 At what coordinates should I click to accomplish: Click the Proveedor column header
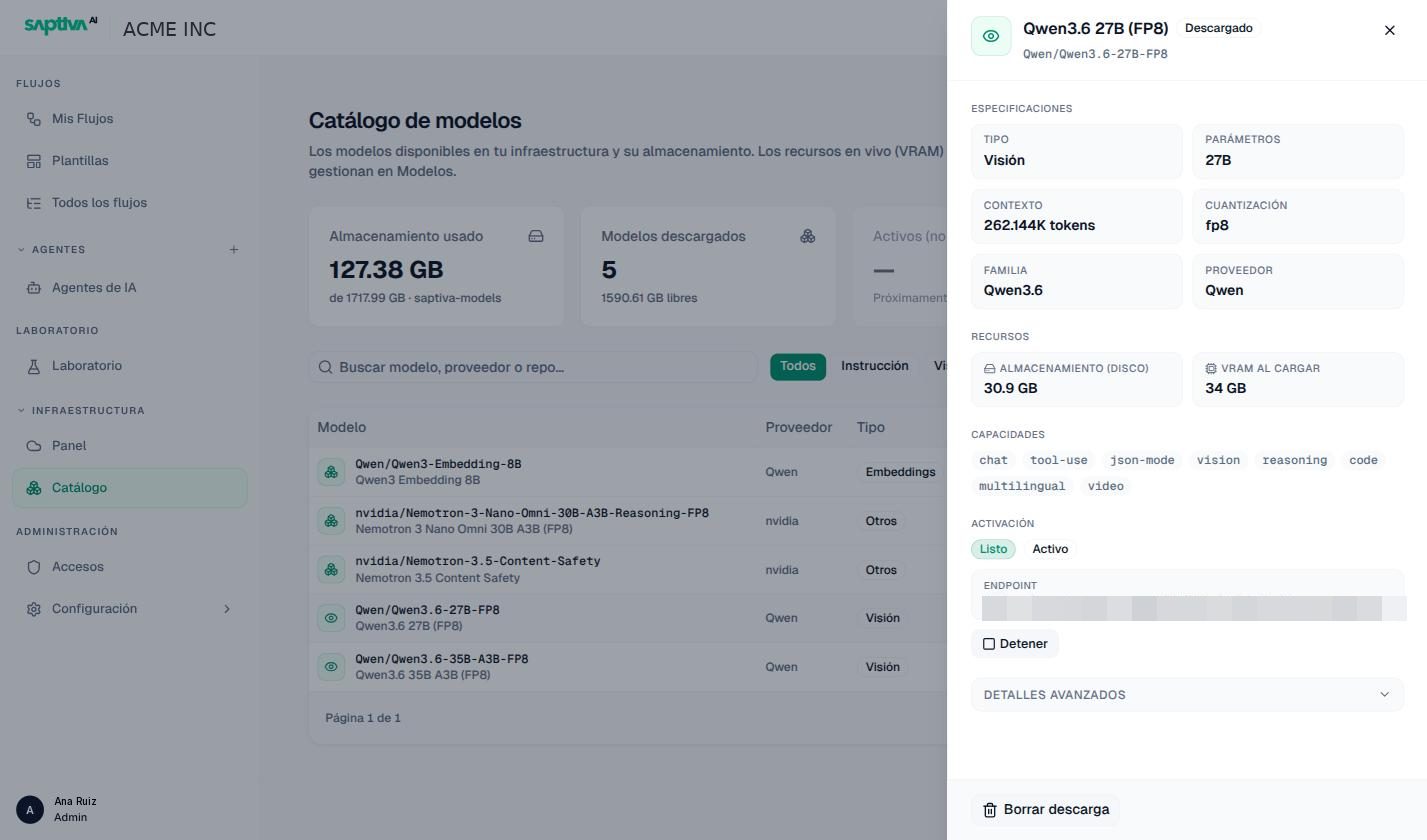(799, 427)
